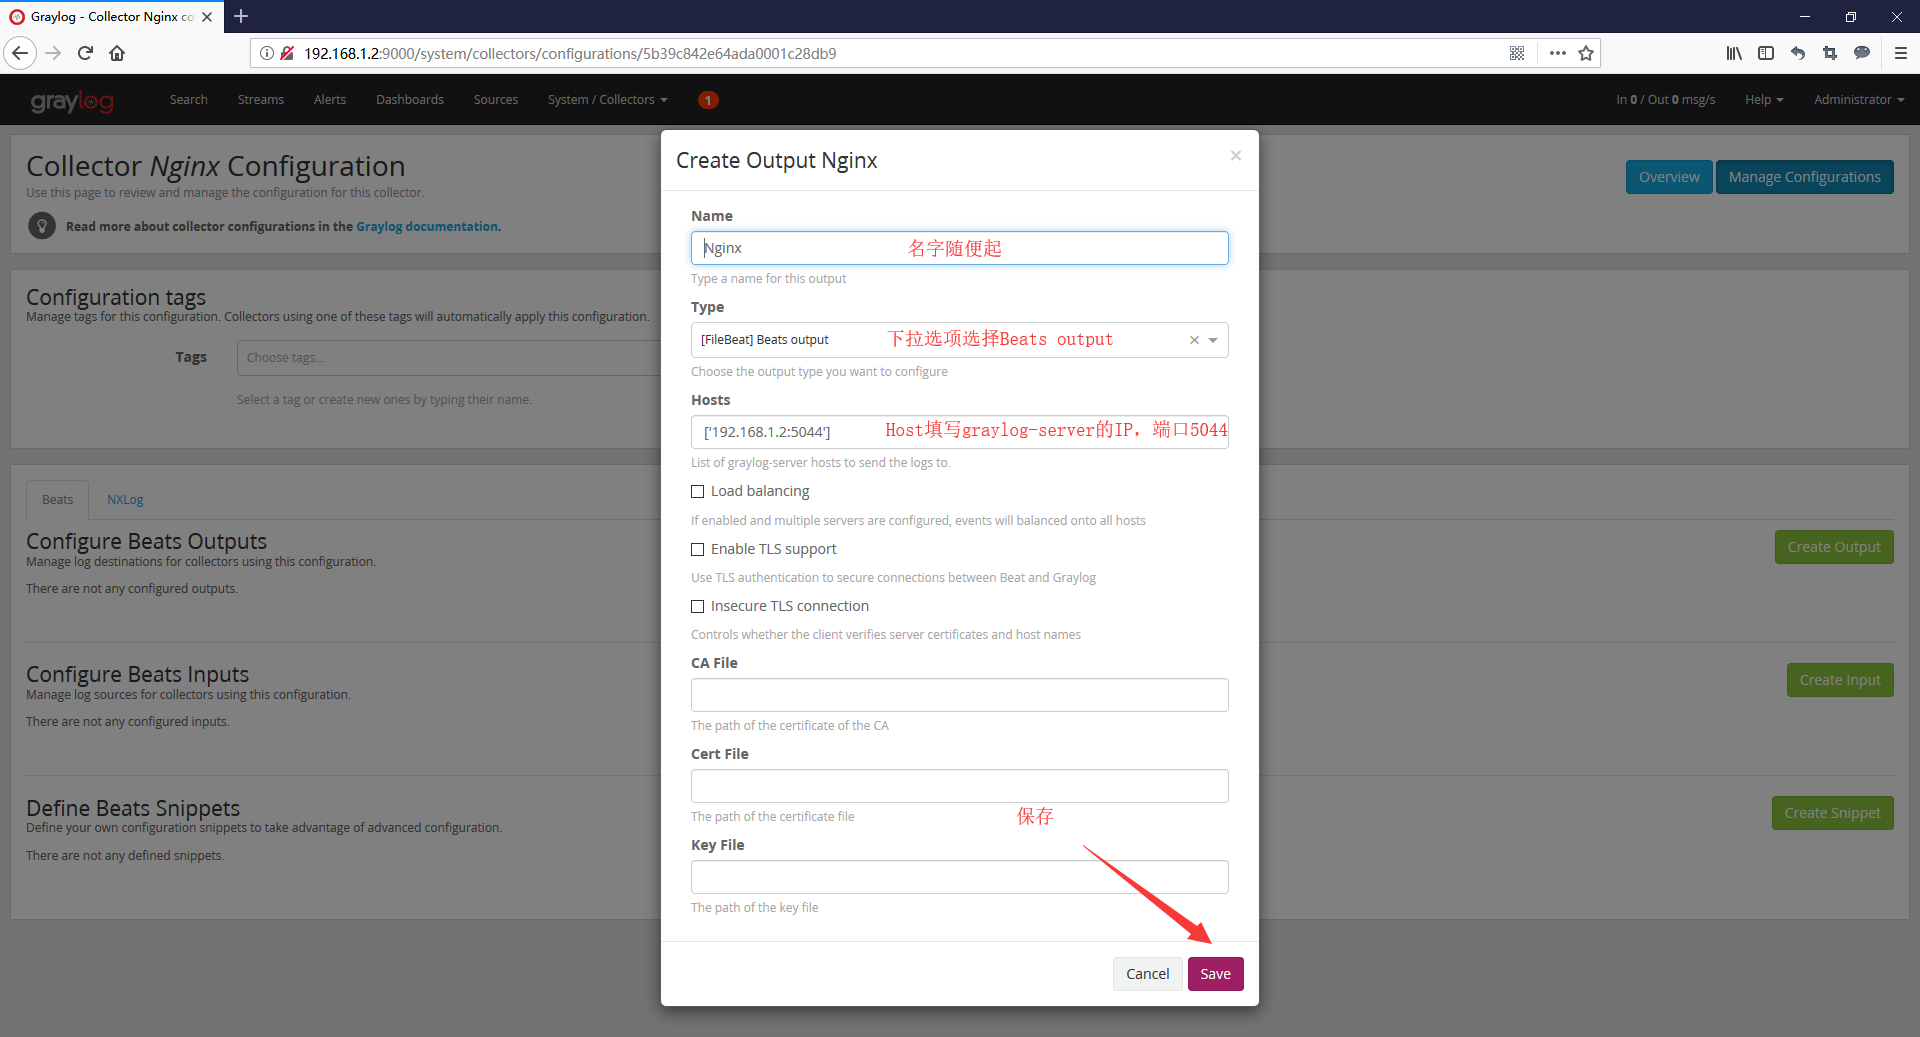Open Streams in the navbar
Image resolution: width=1920 pixels, height=1037 pixels.
pyautogui.click(x=261, y=100)
